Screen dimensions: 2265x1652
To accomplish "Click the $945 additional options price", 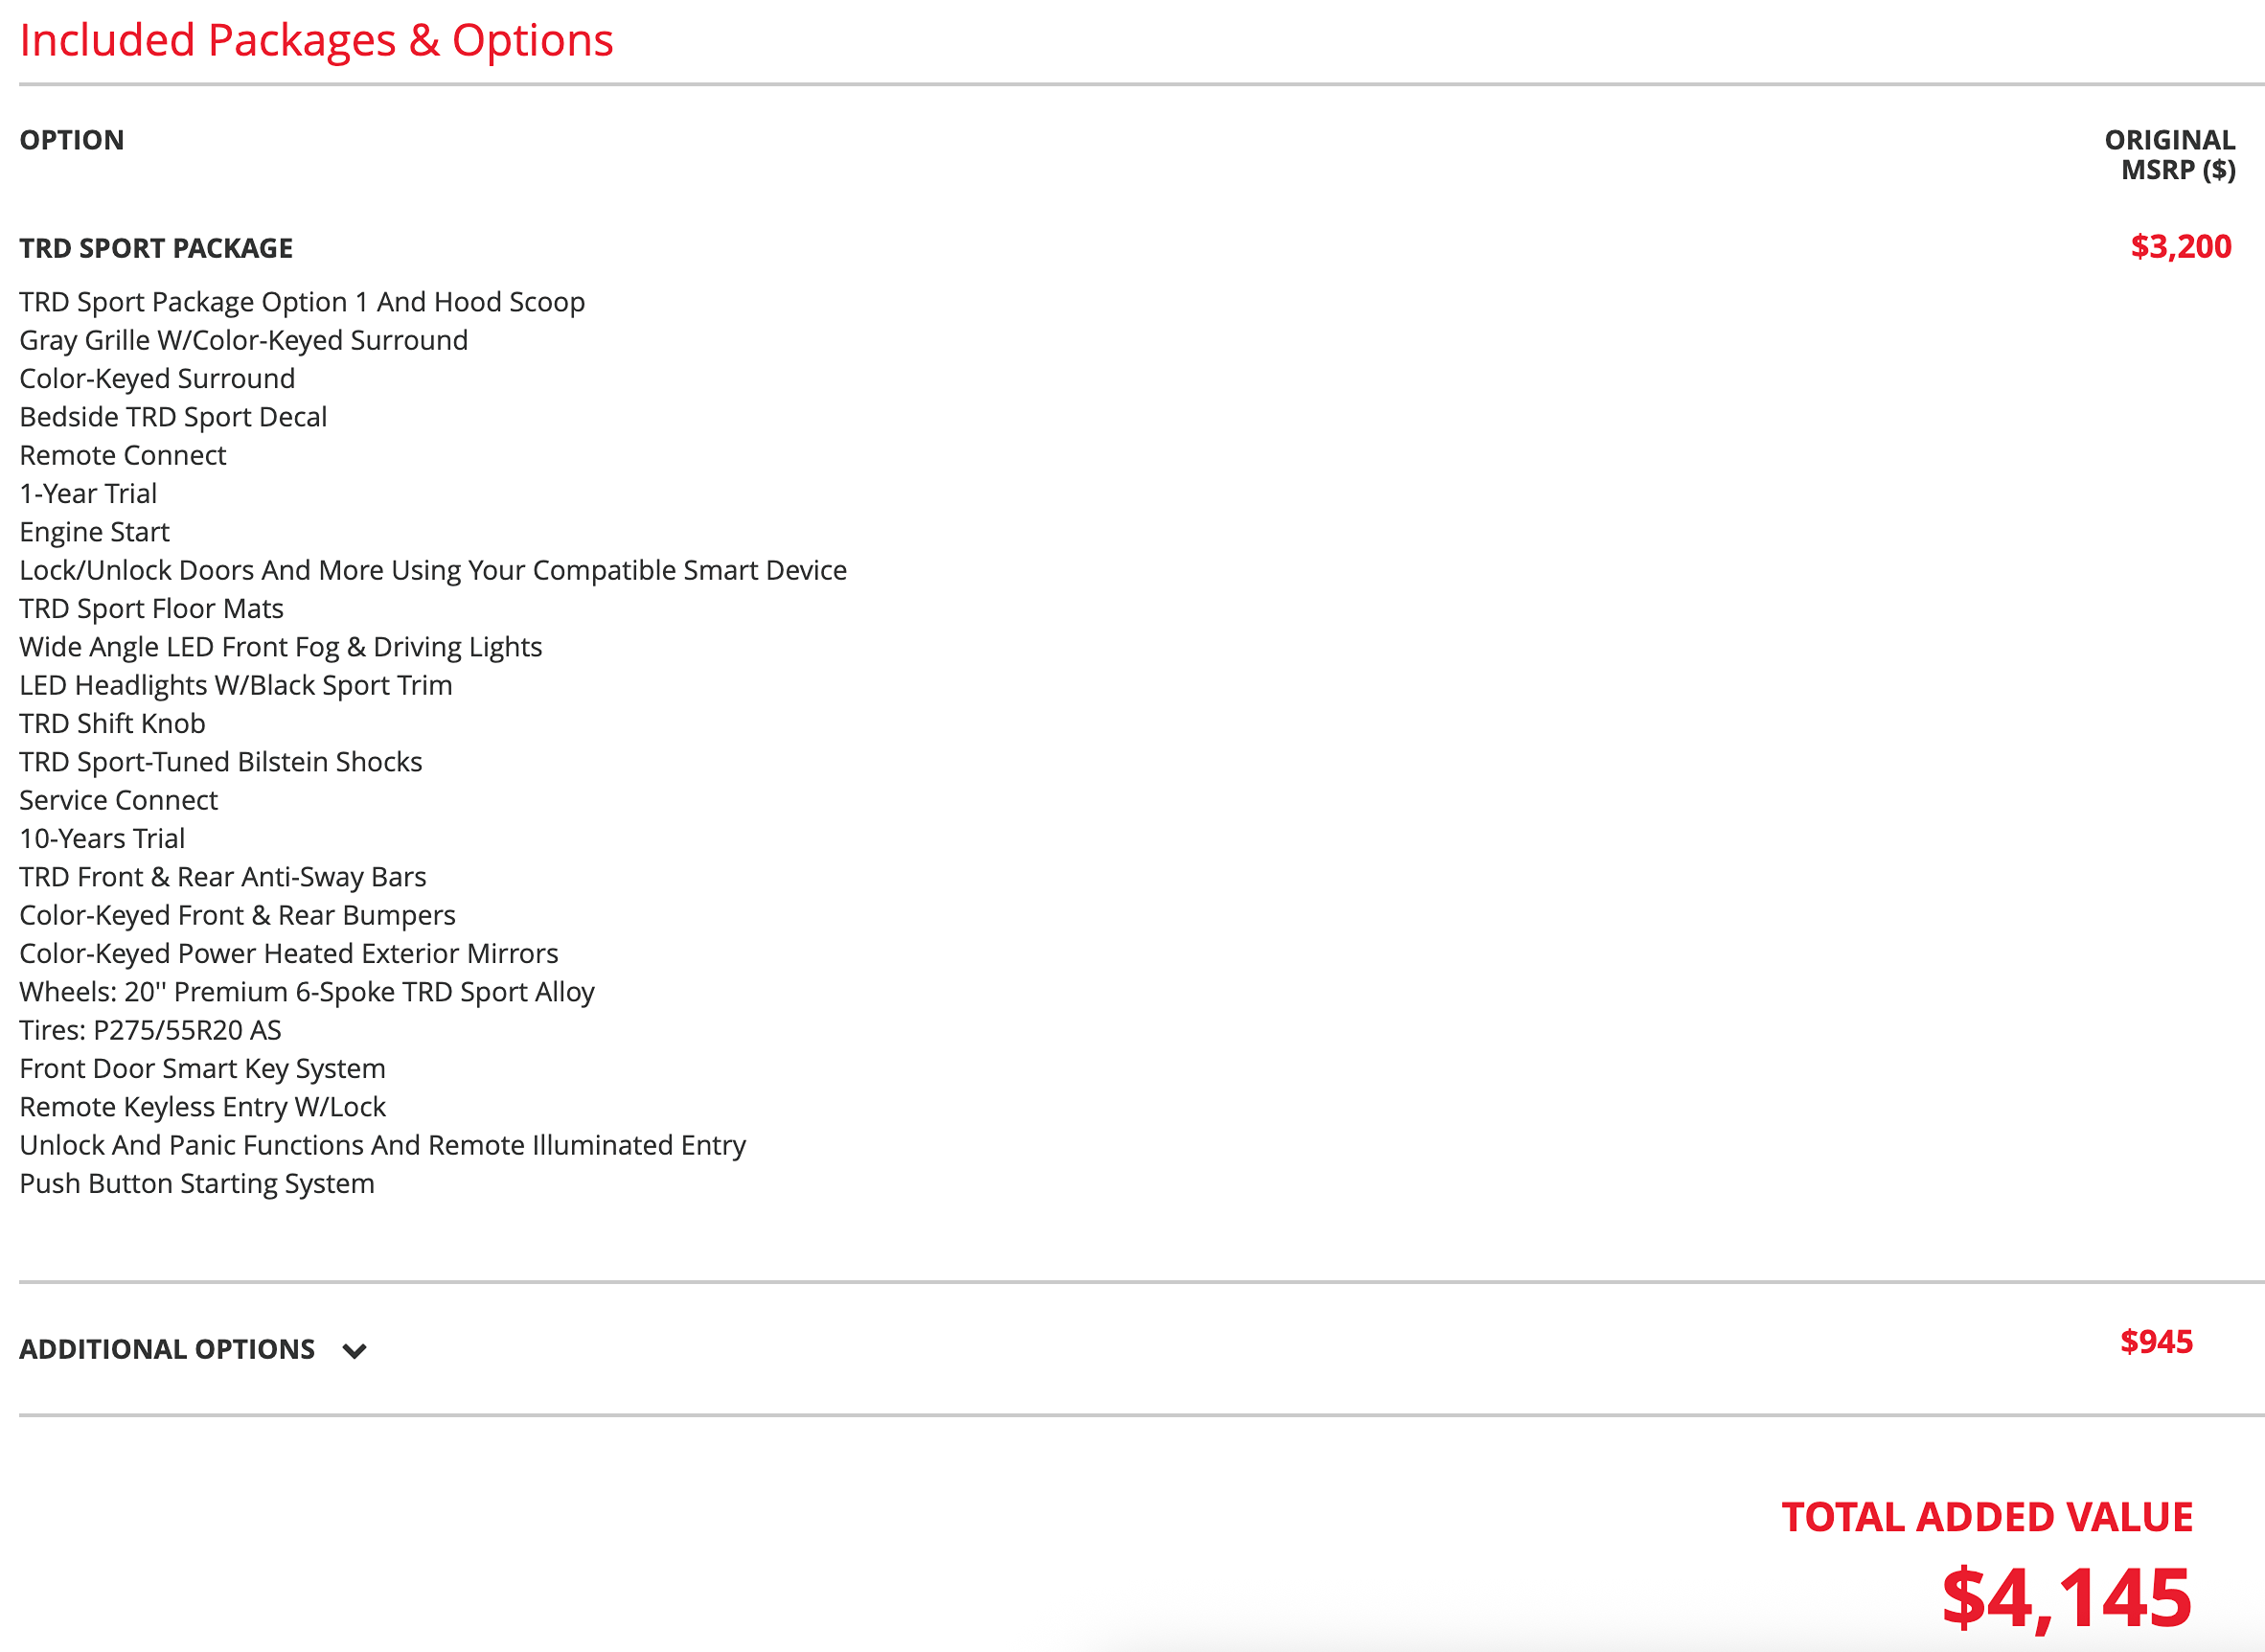I will pos(2156,1342).
